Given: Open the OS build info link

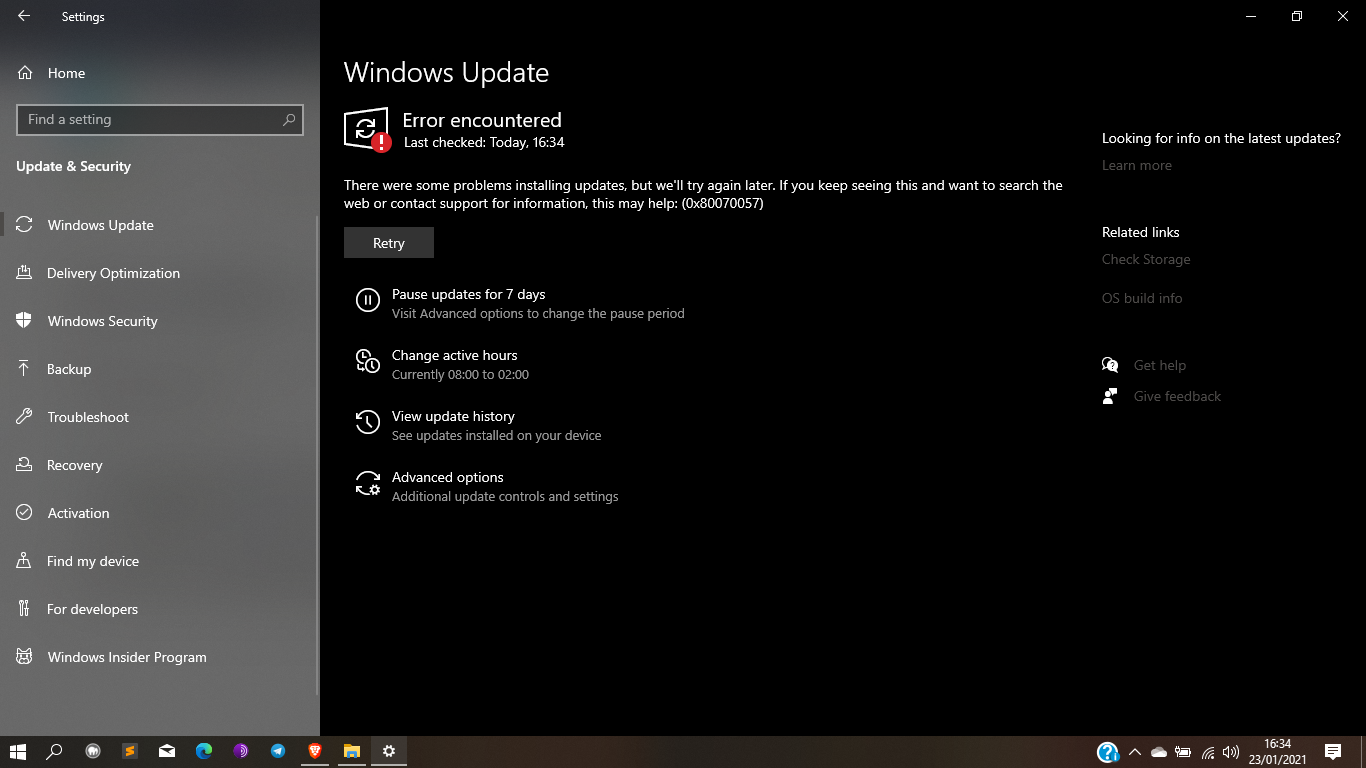Looking at the screenshot, I should (x=1142, y=298).
